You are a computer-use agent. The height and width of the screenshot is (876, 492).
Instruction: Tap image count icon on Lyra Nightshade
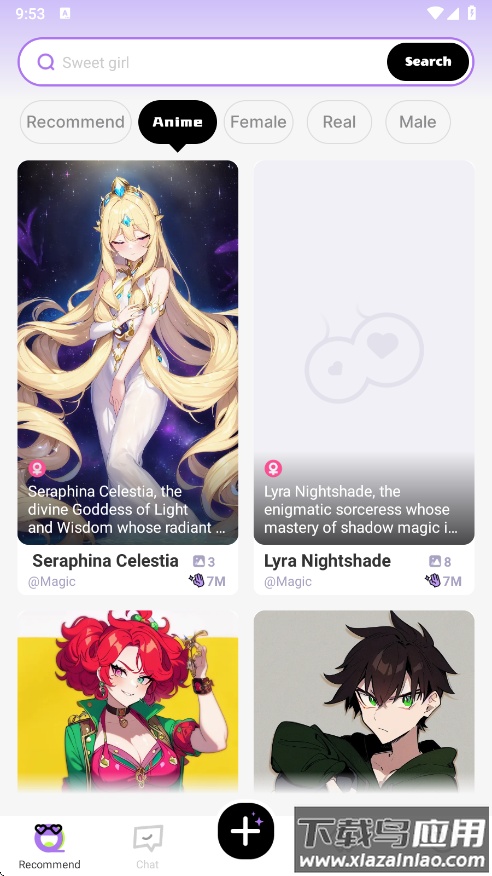(435, 561)
